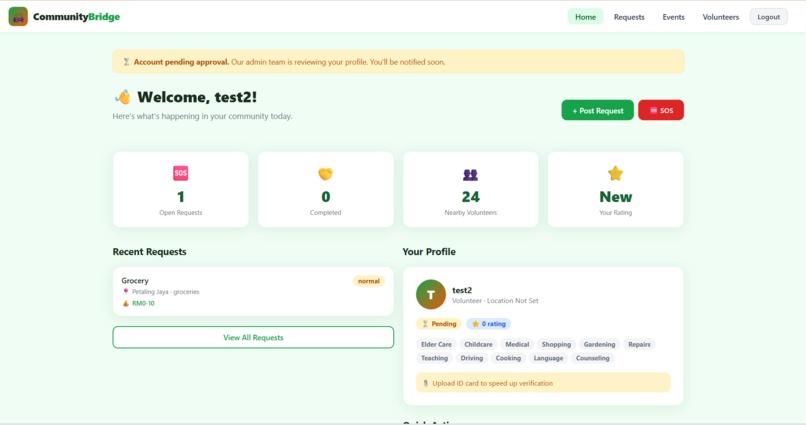
Task: Click the normal priority badge
Action: (369, 281)
